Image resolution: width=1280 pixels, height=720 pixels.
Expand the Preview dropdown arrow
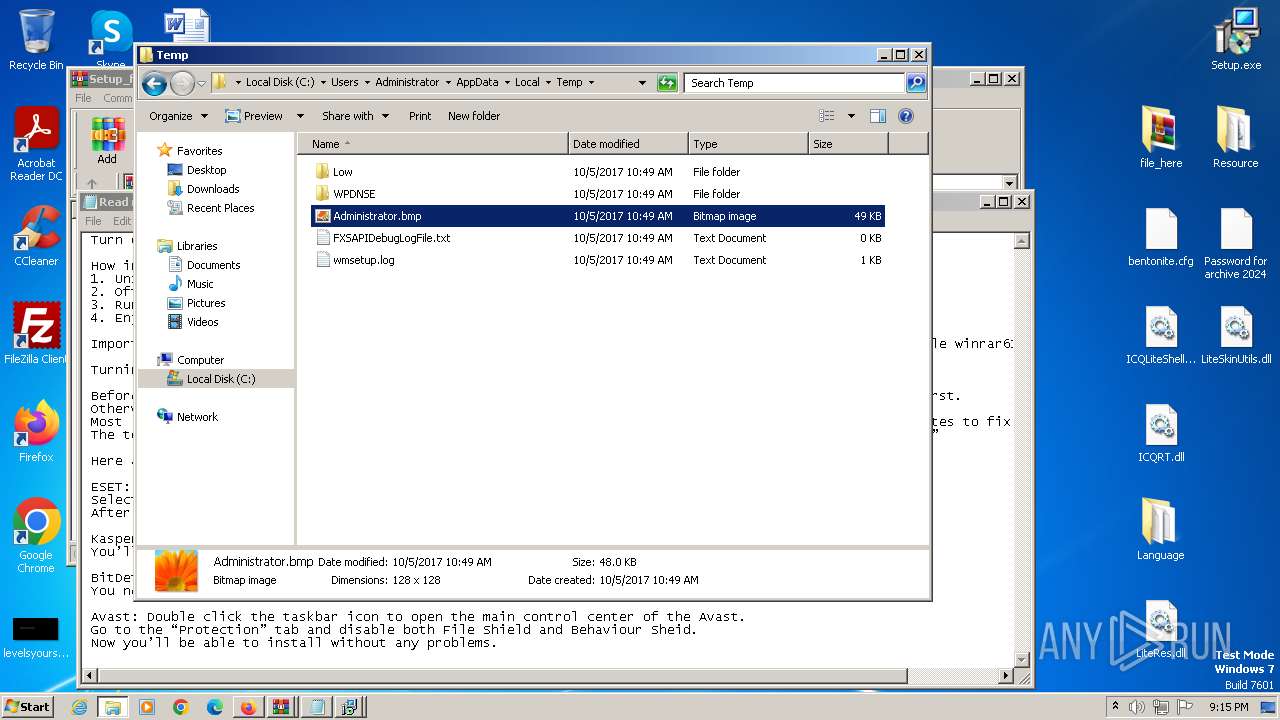[x=299, y=116]
